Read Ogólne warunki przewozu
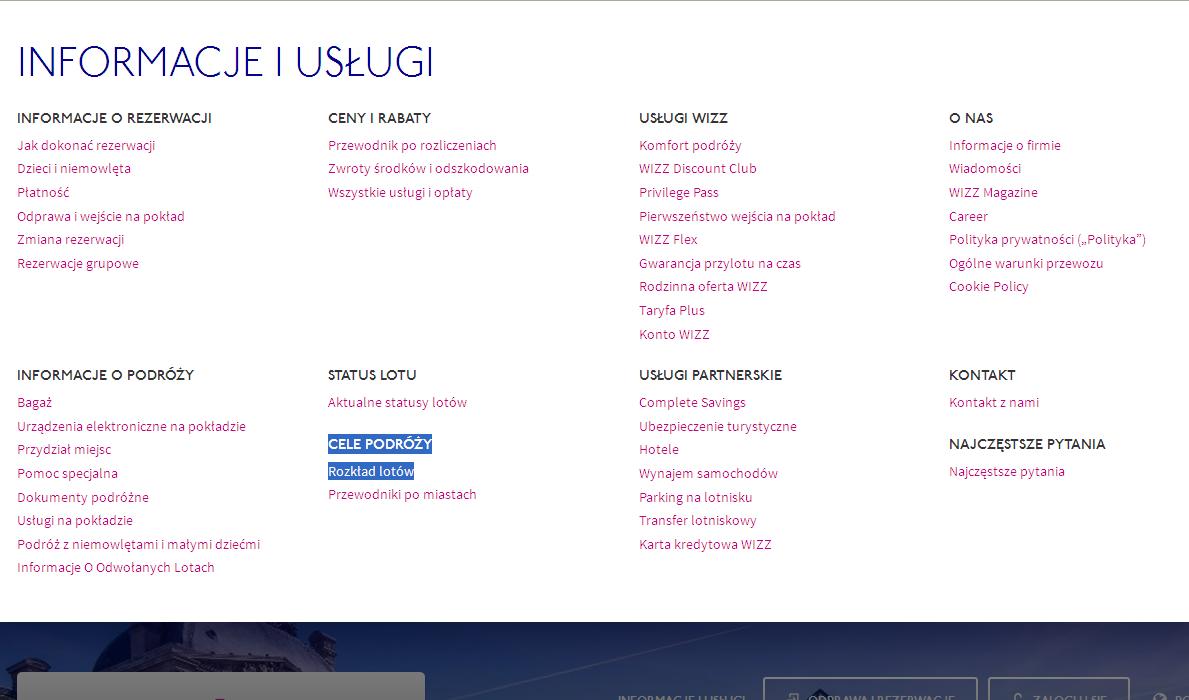 pos(1026,263)
